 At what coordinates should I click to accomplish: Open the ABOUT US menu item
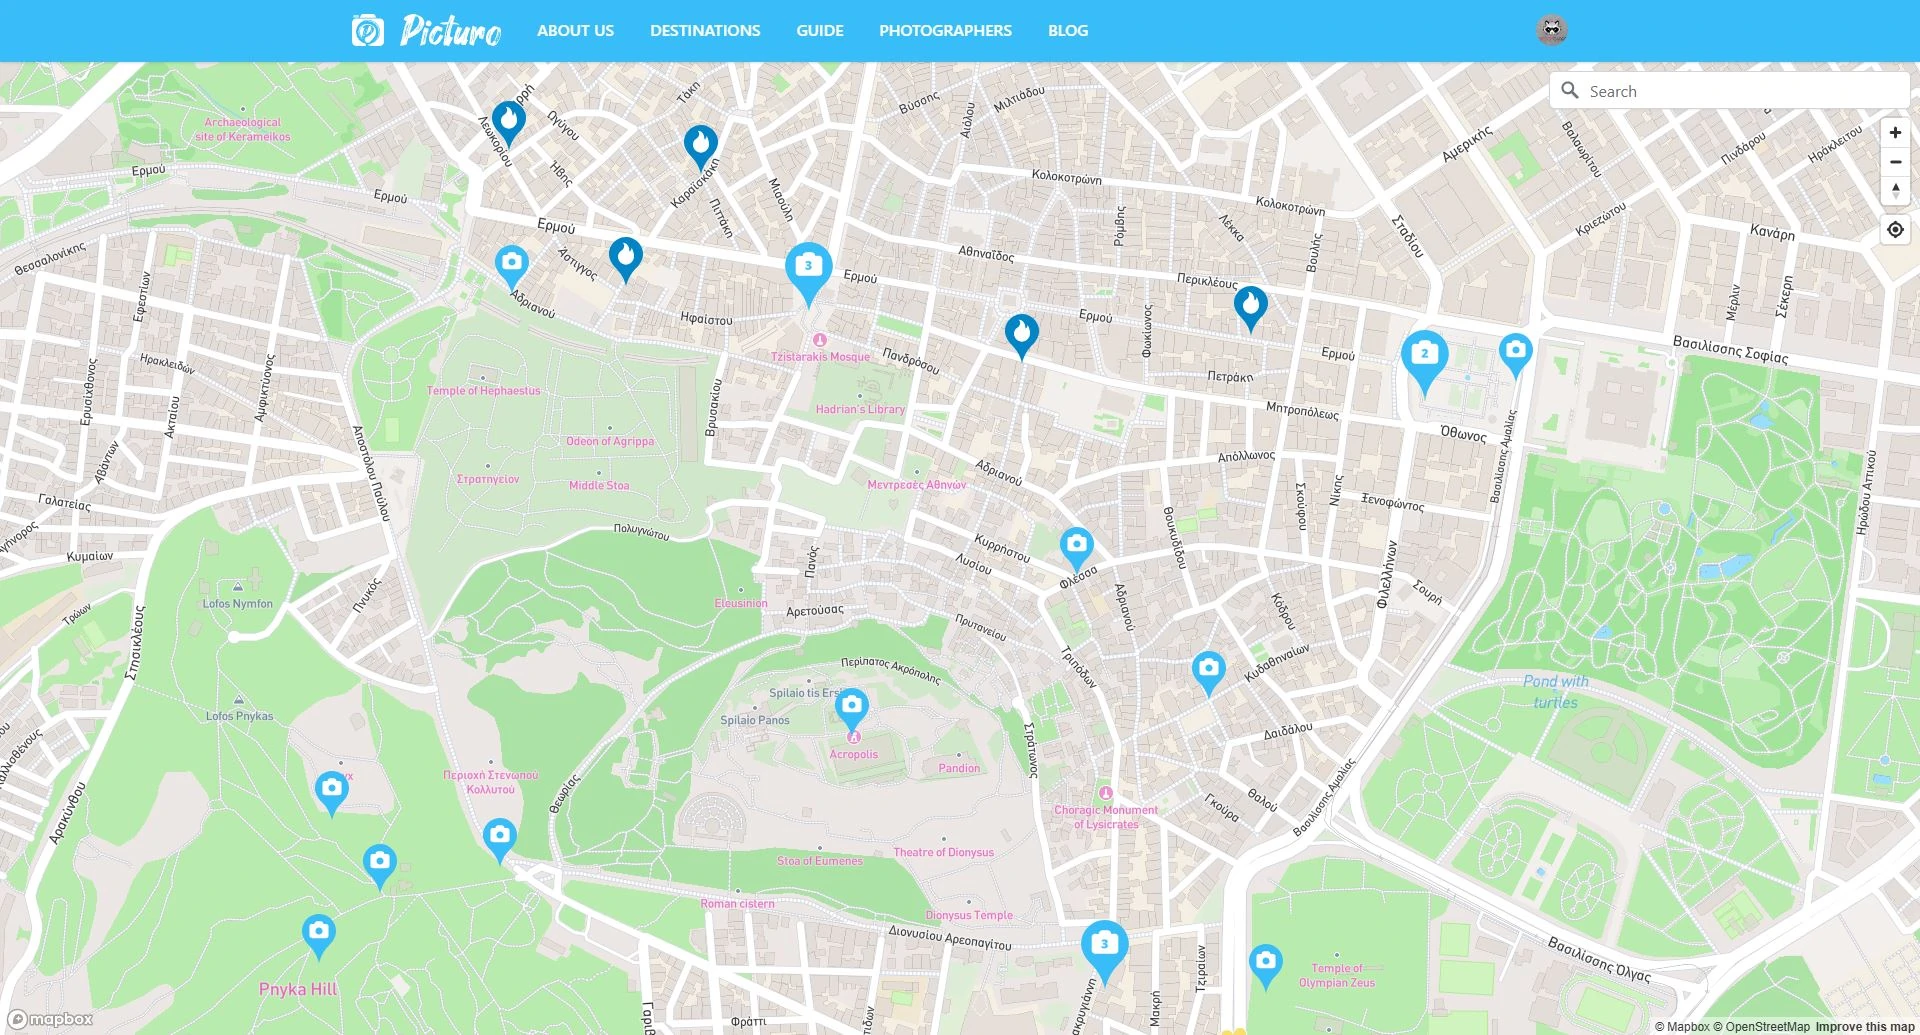575,31
